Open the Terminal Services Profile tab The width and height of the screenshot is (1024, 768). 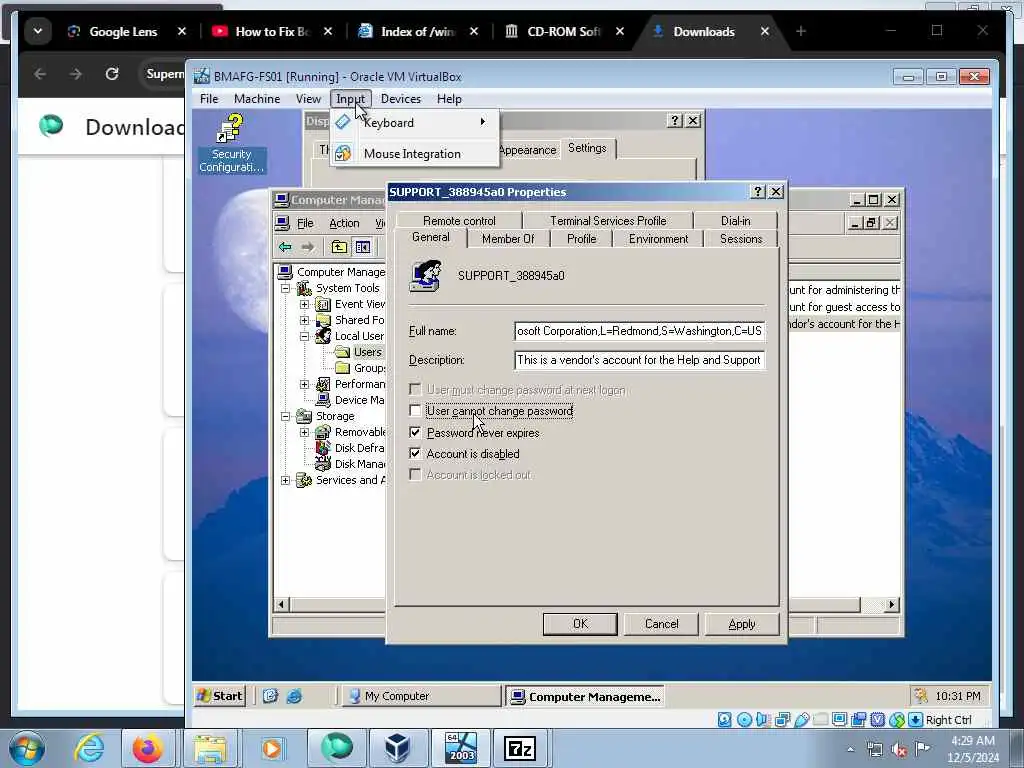click(608, 221)
